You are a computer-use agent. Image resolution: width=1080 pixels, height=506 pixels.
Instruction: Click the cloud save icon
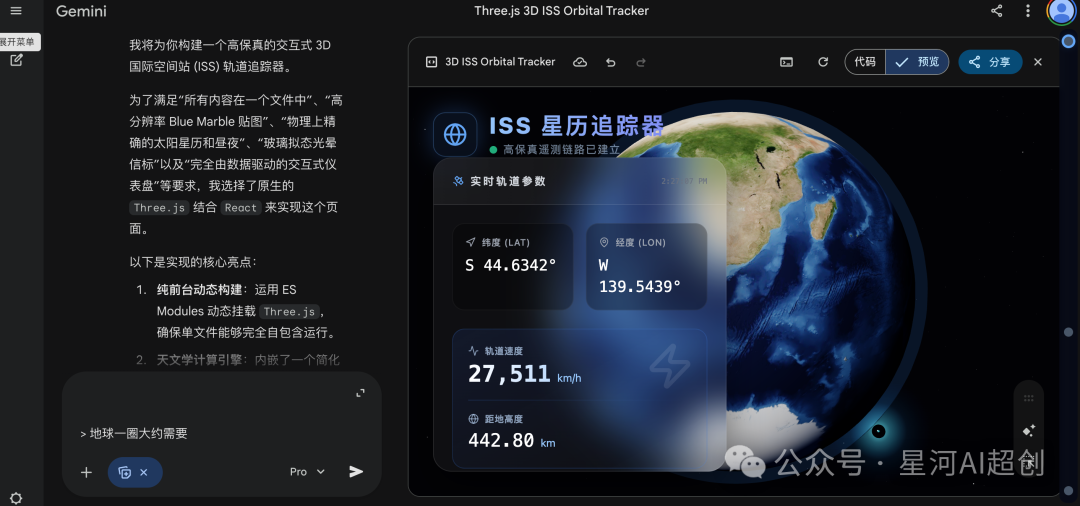(579, 62)
